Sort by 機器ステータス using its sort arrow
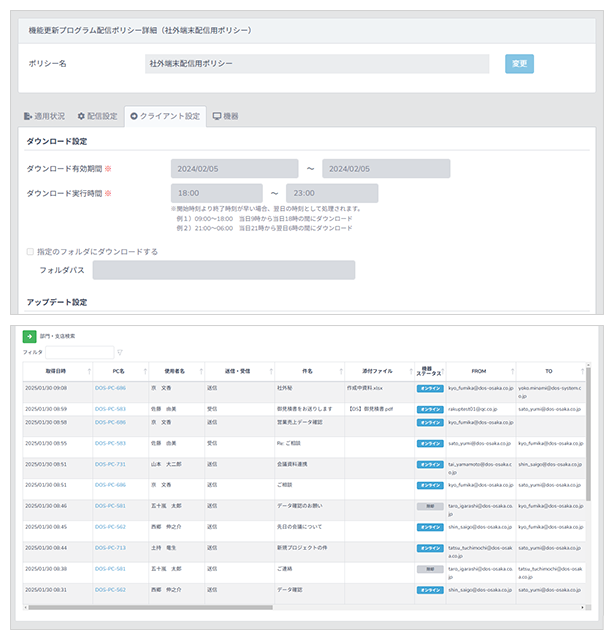Image resolution: width=614 pixels, height=640 pixels. click(443, 371)
